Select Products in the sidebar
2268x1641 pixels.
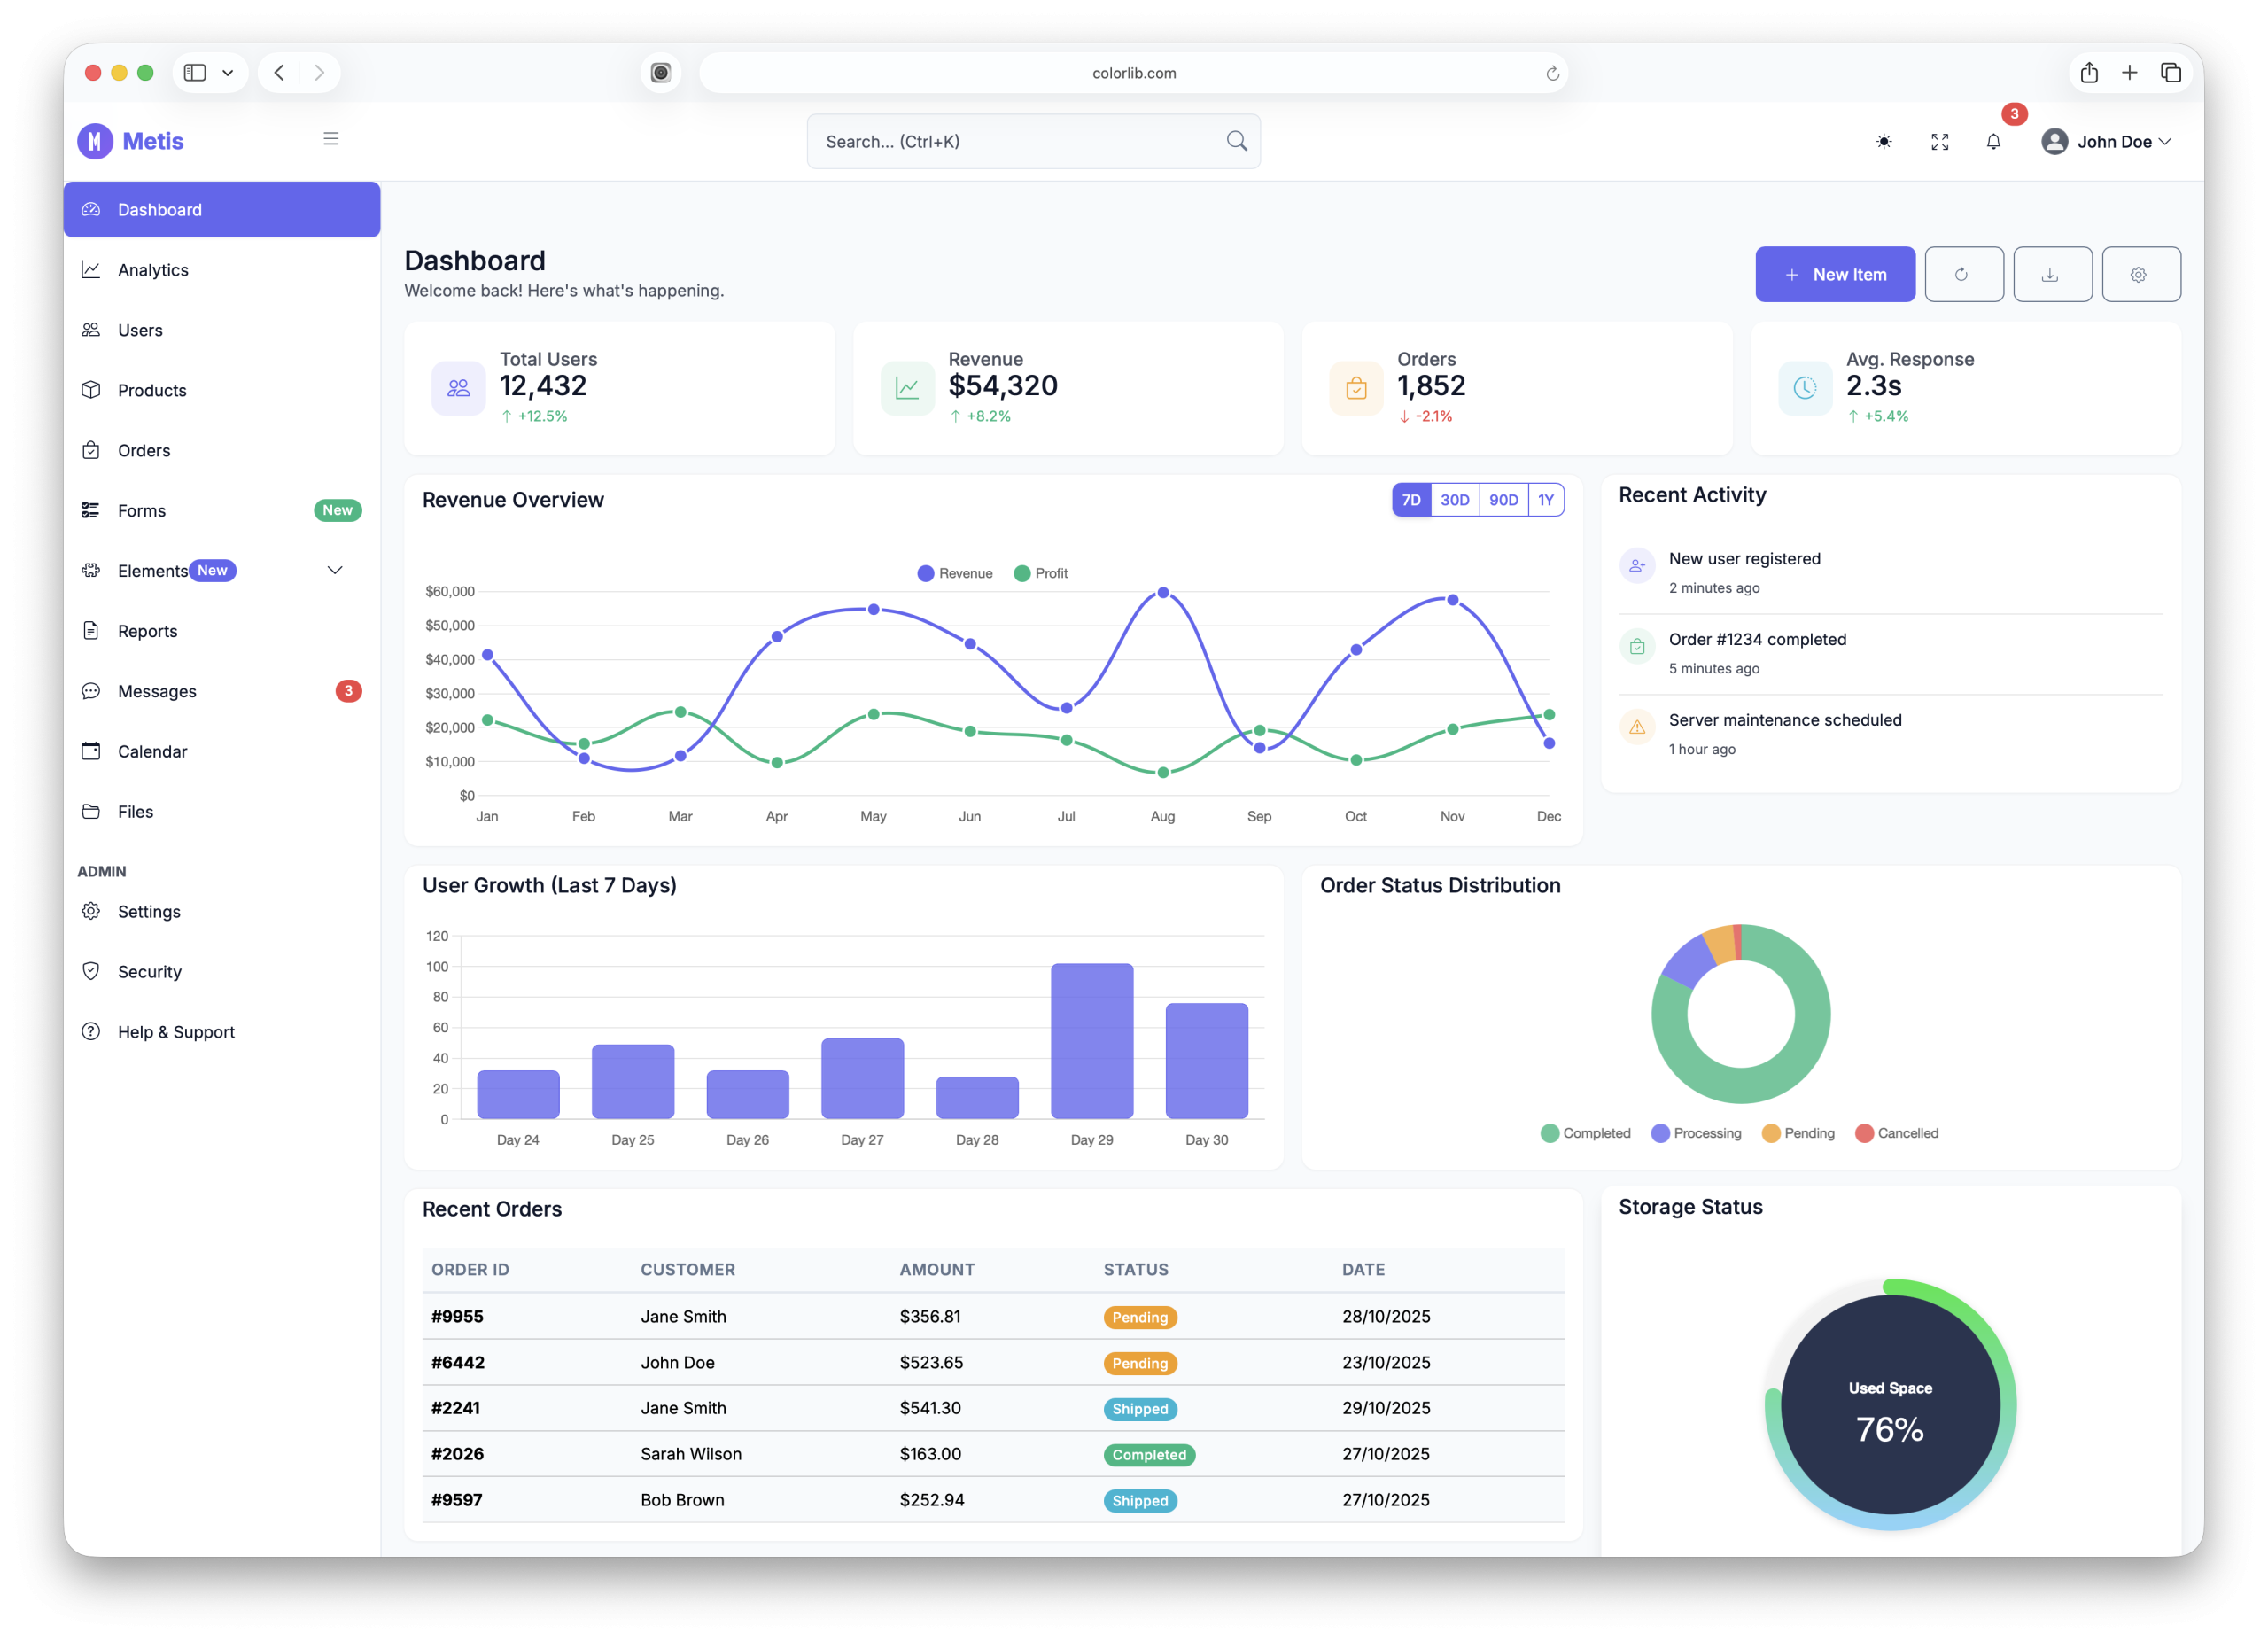point(151,390)
